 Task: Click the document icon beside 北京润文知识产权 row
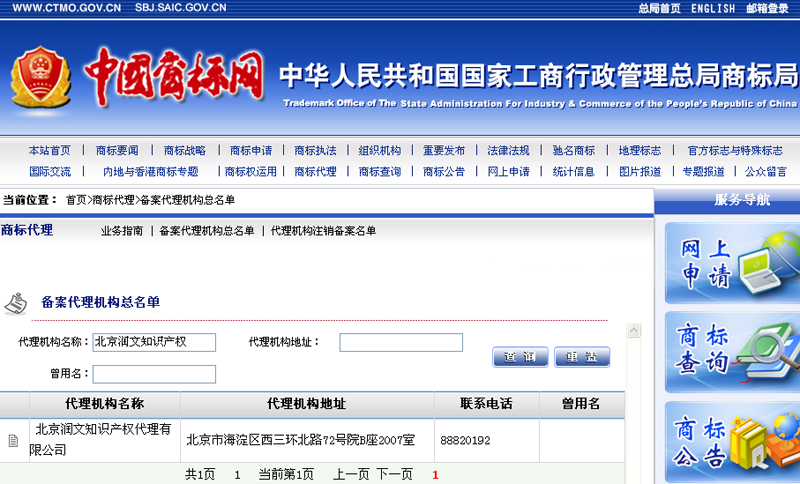[x=14, y=440]
